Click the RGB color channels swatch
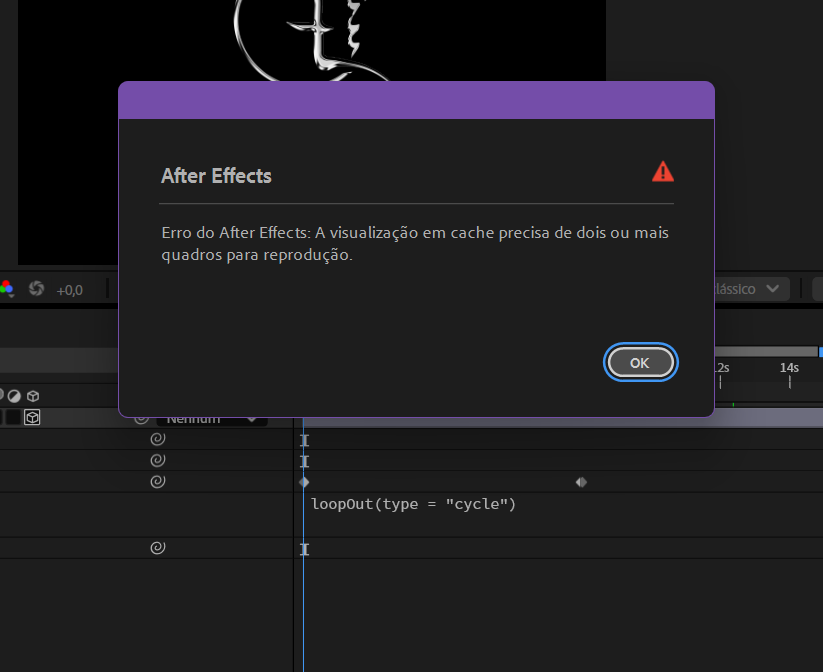The width and height of the screenshot is (823, 672). pos(8,286)
